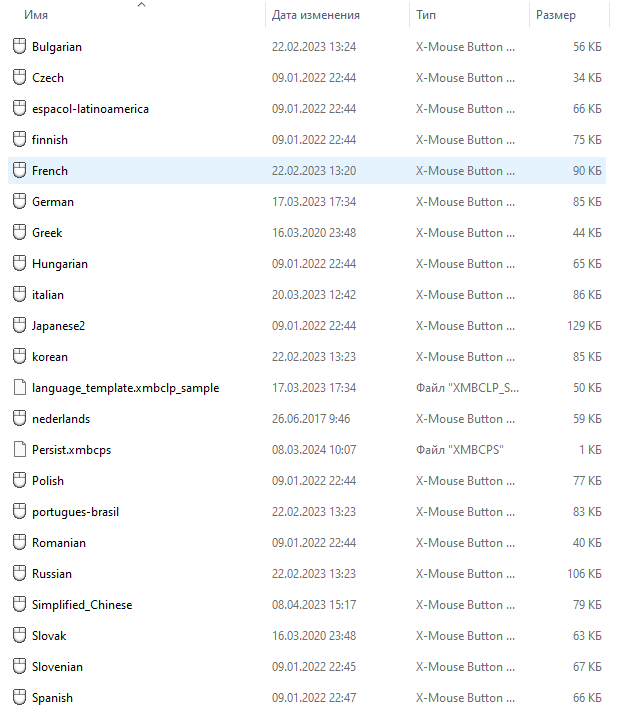Click the 20.03.2023 12:42 date of italian
This screenshot has width=630, height=728.
[x=314, y=295]
